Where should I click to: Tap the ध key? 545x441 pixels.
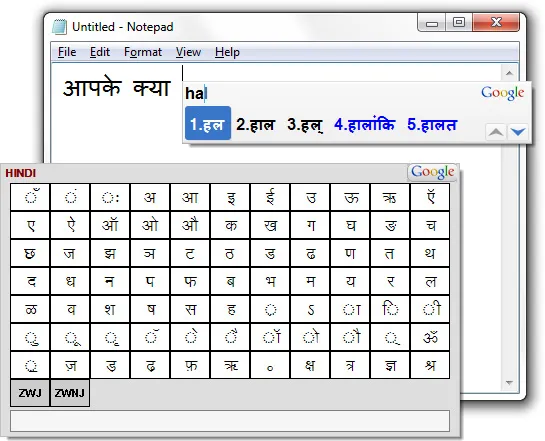pos(70,281)
